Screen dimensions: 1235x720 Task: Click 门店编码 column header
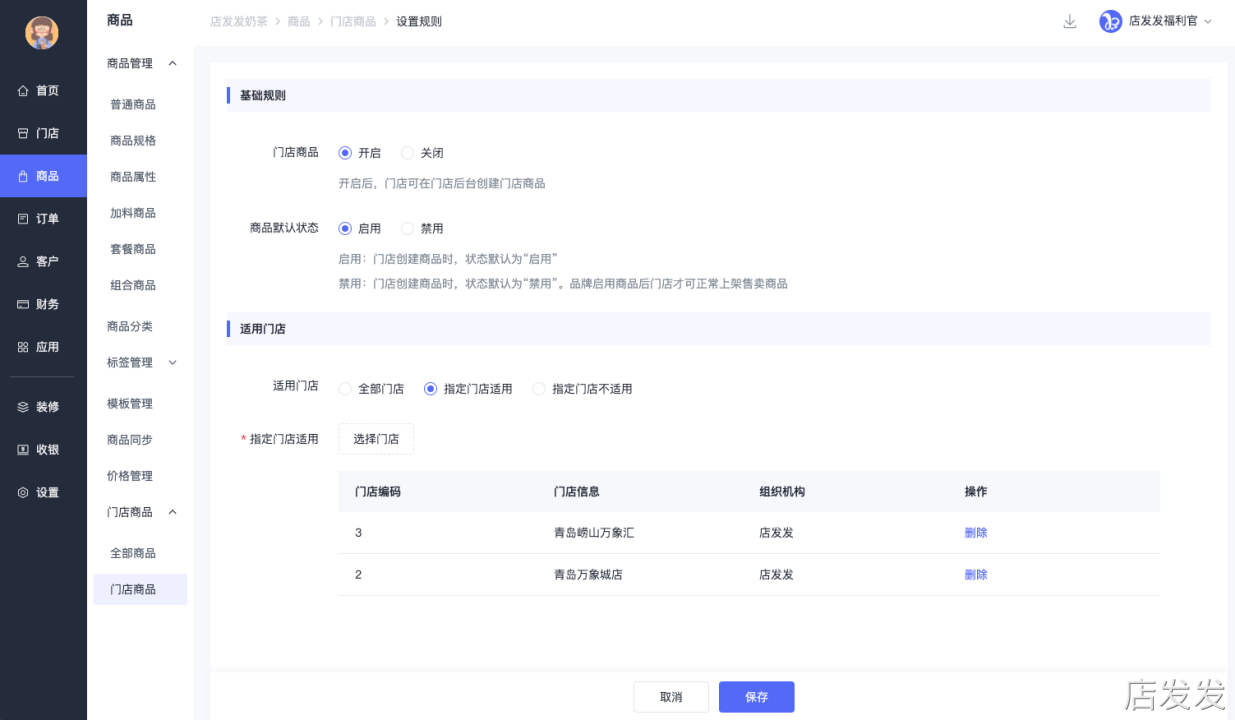(x=378, y=492)
